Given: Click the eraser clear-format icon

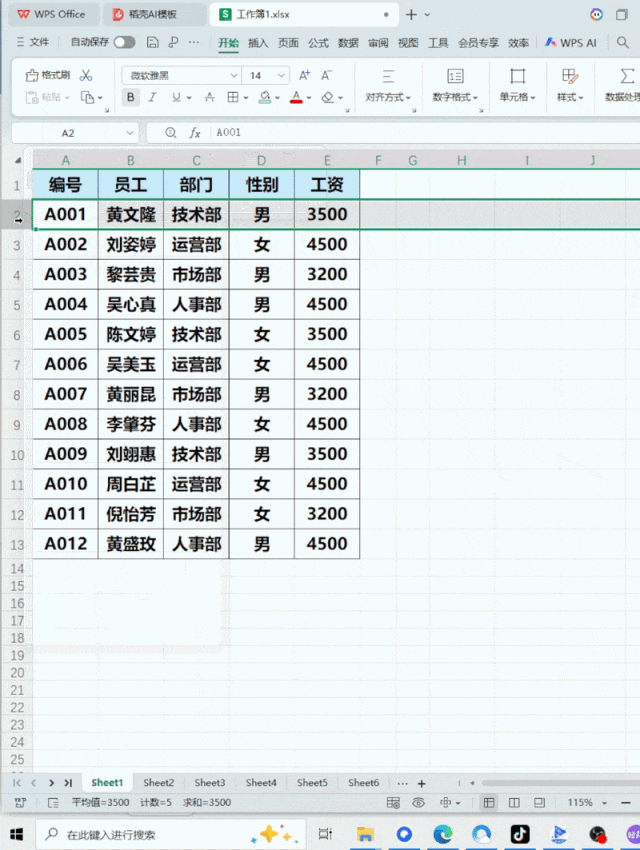Looking at the screenshot, I should tap(327, 98).
